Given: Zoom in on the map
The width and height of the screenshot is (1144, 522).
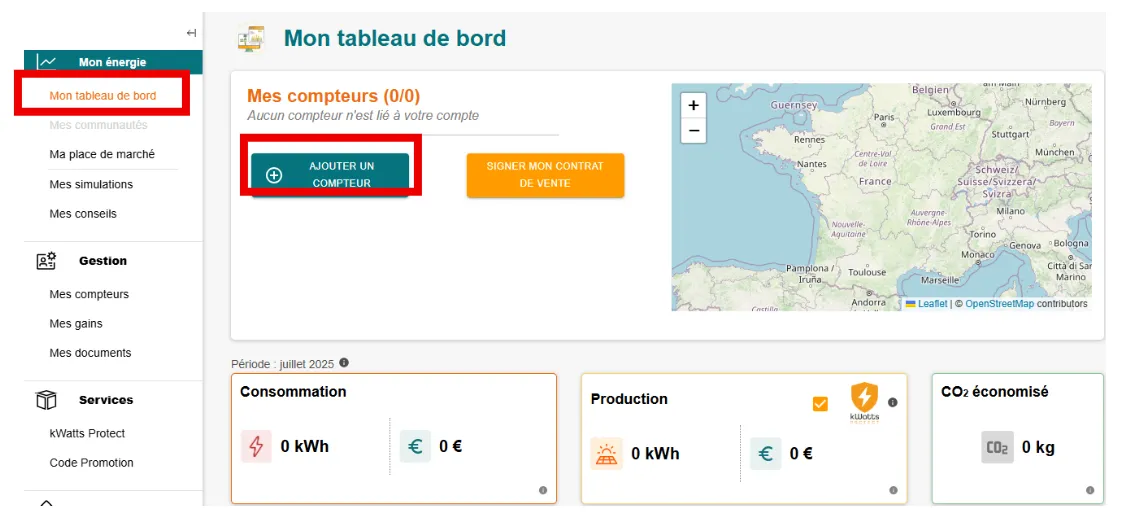Looking at the screenshot, I should (x=693, y=105).
